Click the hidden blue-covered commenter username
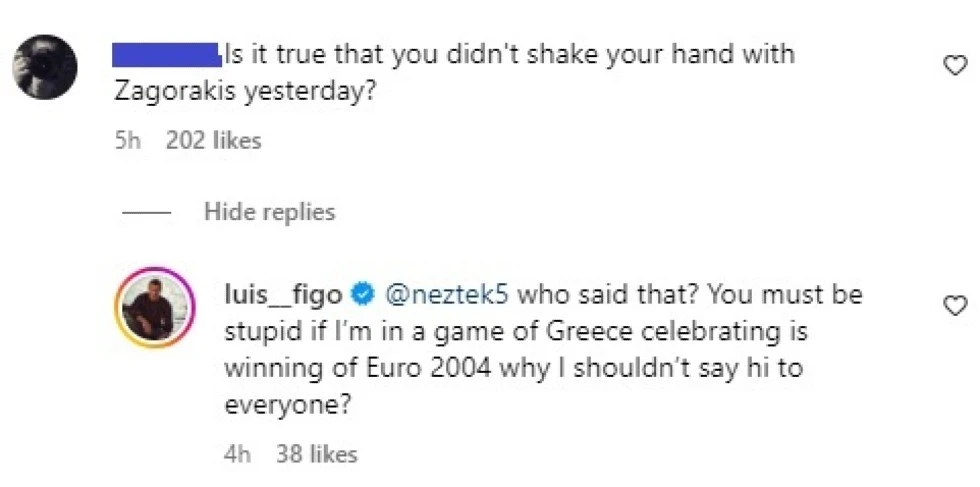 click(166, 52)
